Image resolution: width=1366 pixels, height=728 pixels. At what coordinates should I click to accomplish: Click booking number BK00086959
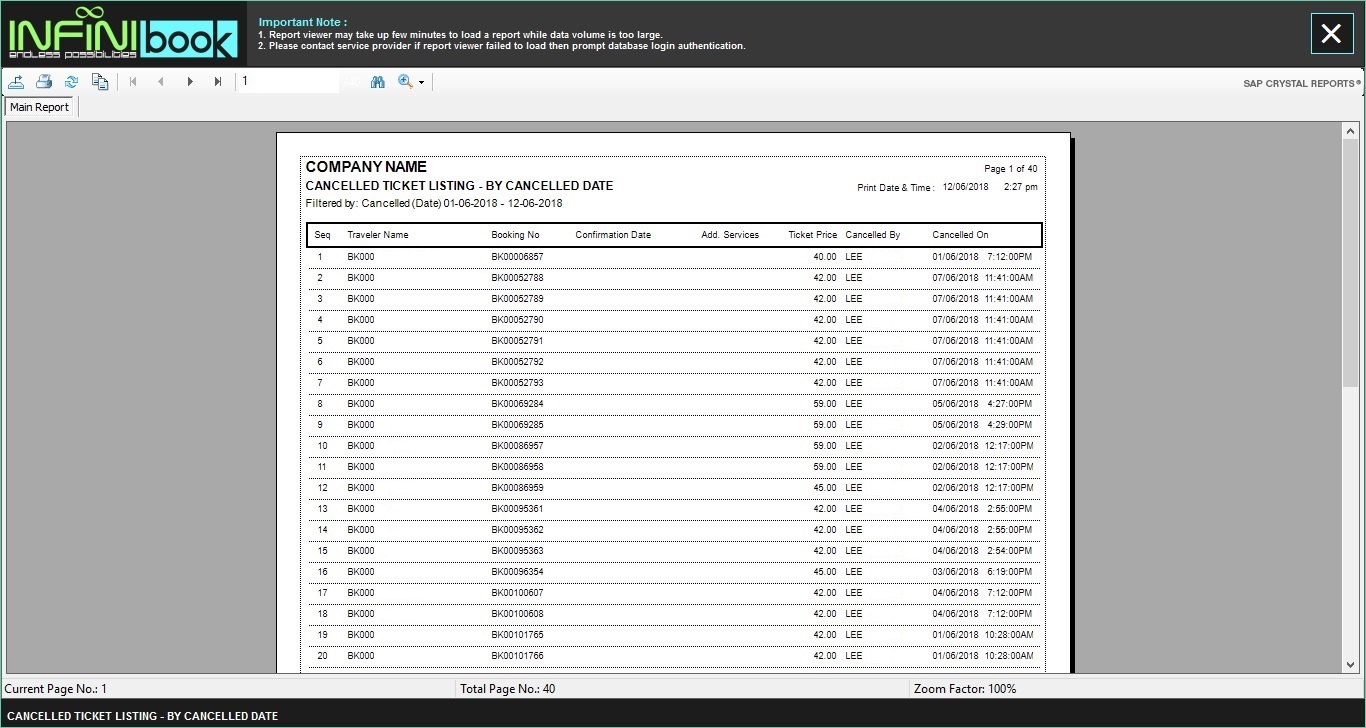pyautogui.click(x=517, y=488)
